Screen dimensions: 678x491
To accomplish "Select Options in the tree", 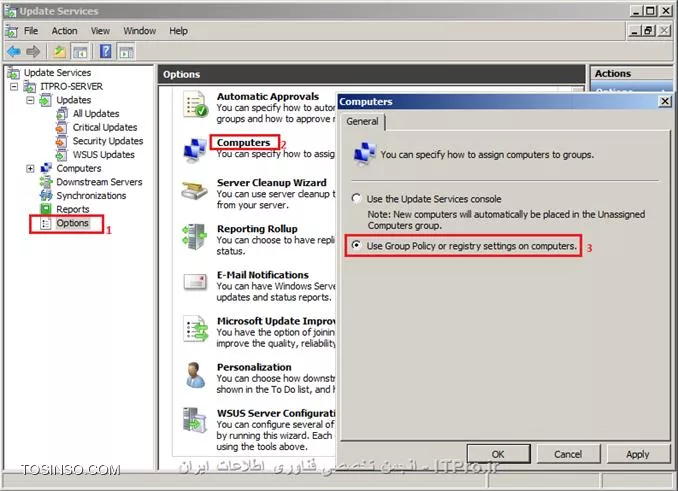I will click(x=73, y=223).
